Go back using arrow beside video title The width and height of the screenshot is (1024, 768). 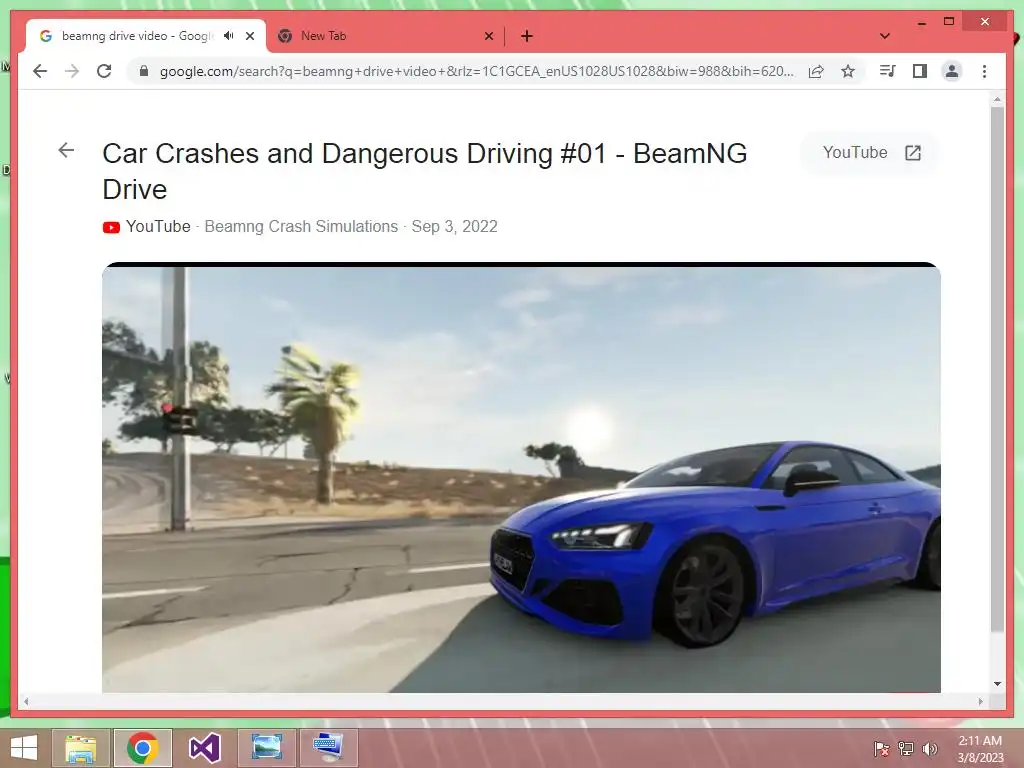pyautogui.click(x=66, y=150)
